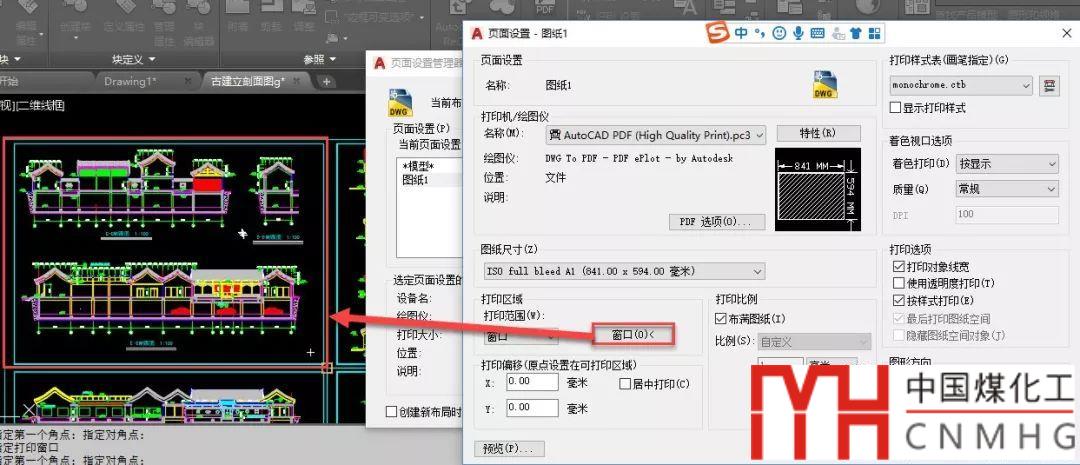Click the X offset input field
1080x465 pixels.
pos(531,382)
